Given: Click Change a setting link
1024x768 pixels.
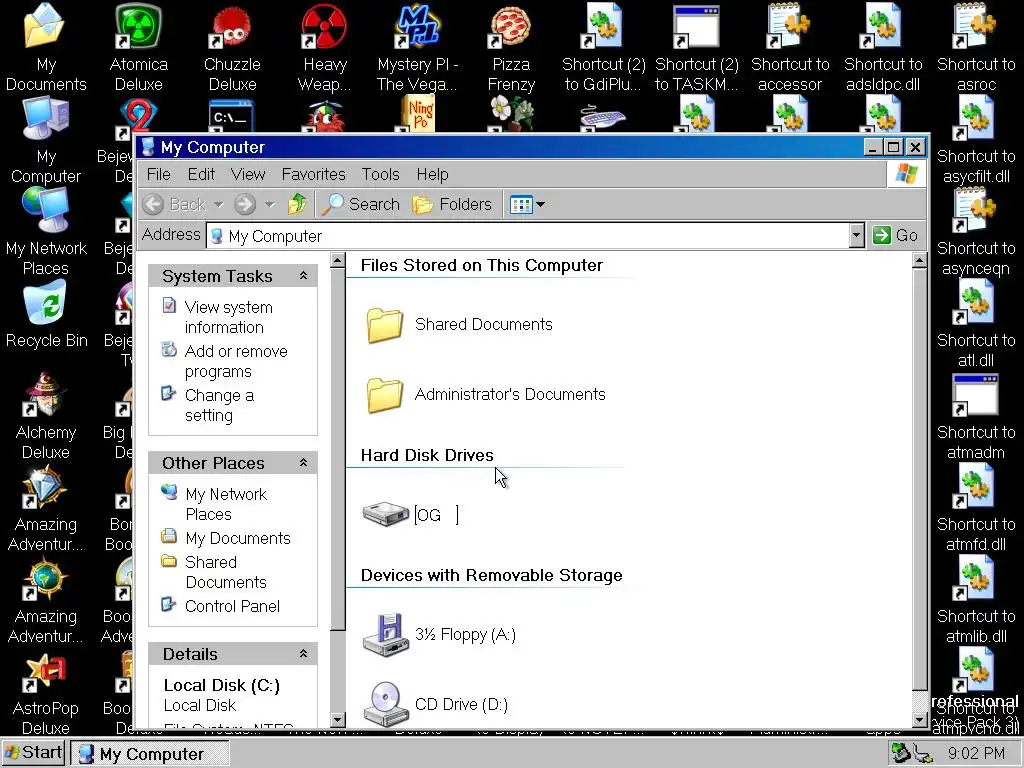Looking at the screenshot, I should point(219,405).
